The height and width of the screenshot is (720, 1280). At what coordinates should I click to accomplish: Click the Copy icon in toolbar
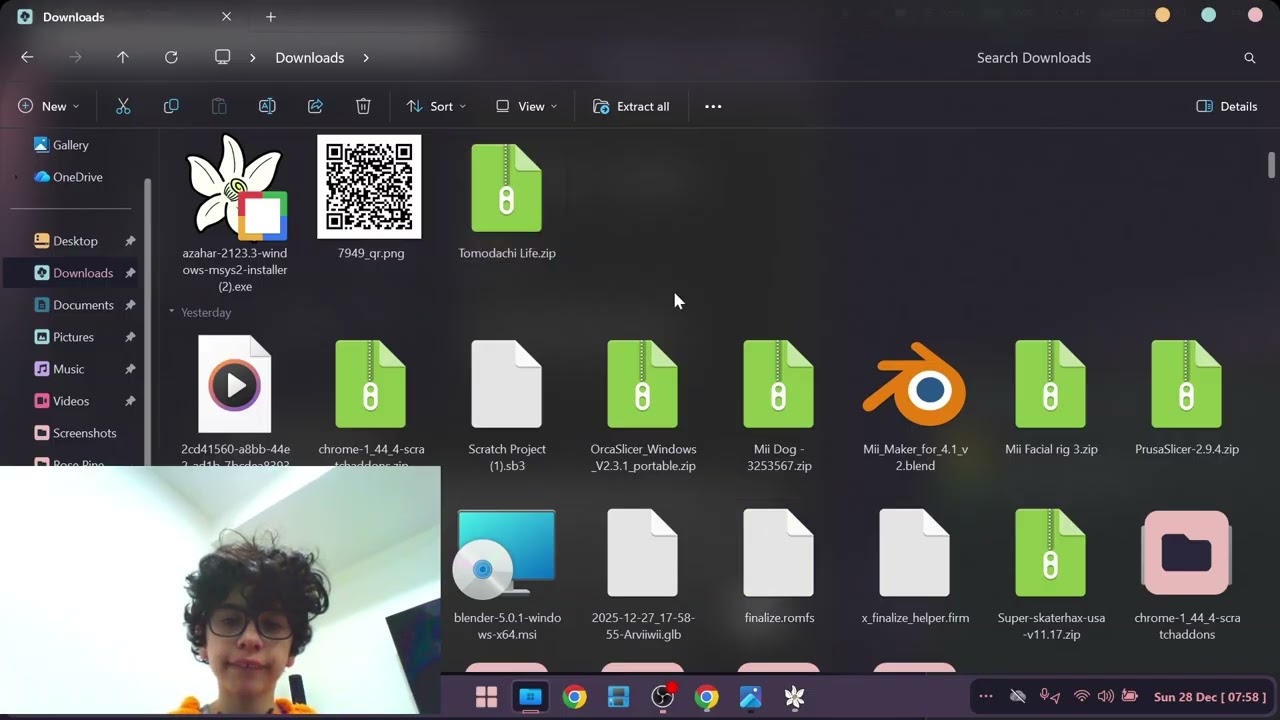pos(171,106)
